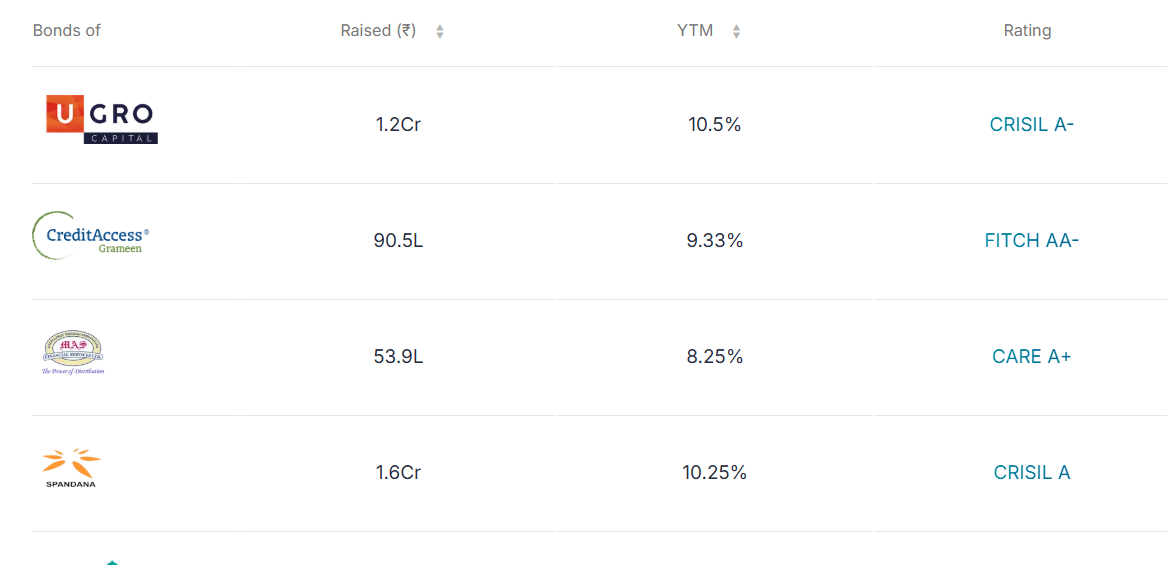Click the partially visible teal logo below Spandana
1167x565 pixels.
click(112, 562)
